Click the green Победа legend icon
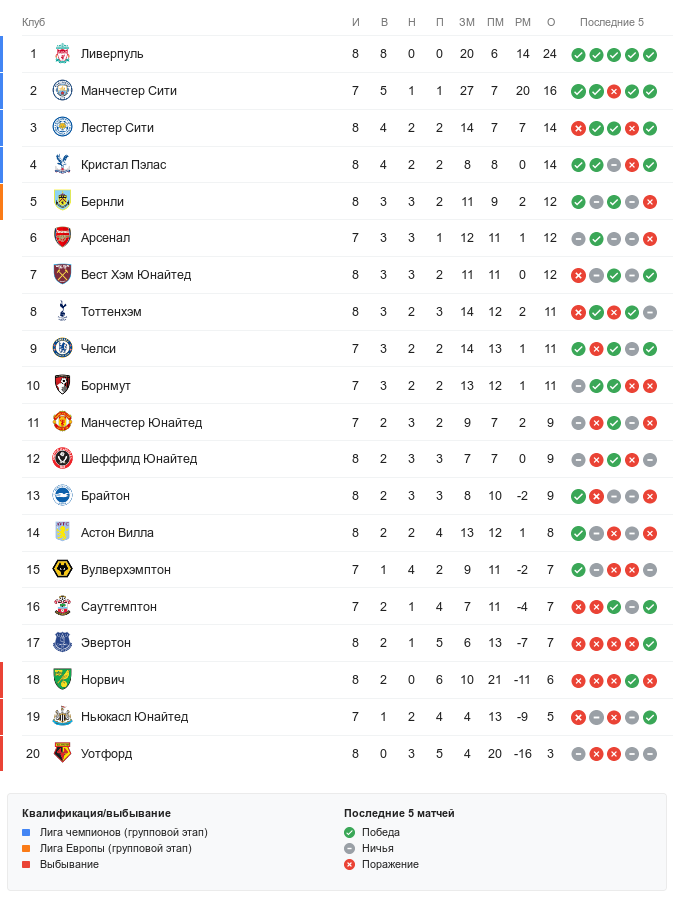 pos(349,832)
